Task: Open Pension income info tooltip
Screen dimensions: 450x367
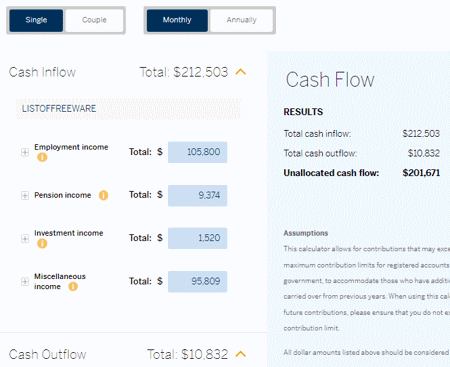Action: (103, 195)
